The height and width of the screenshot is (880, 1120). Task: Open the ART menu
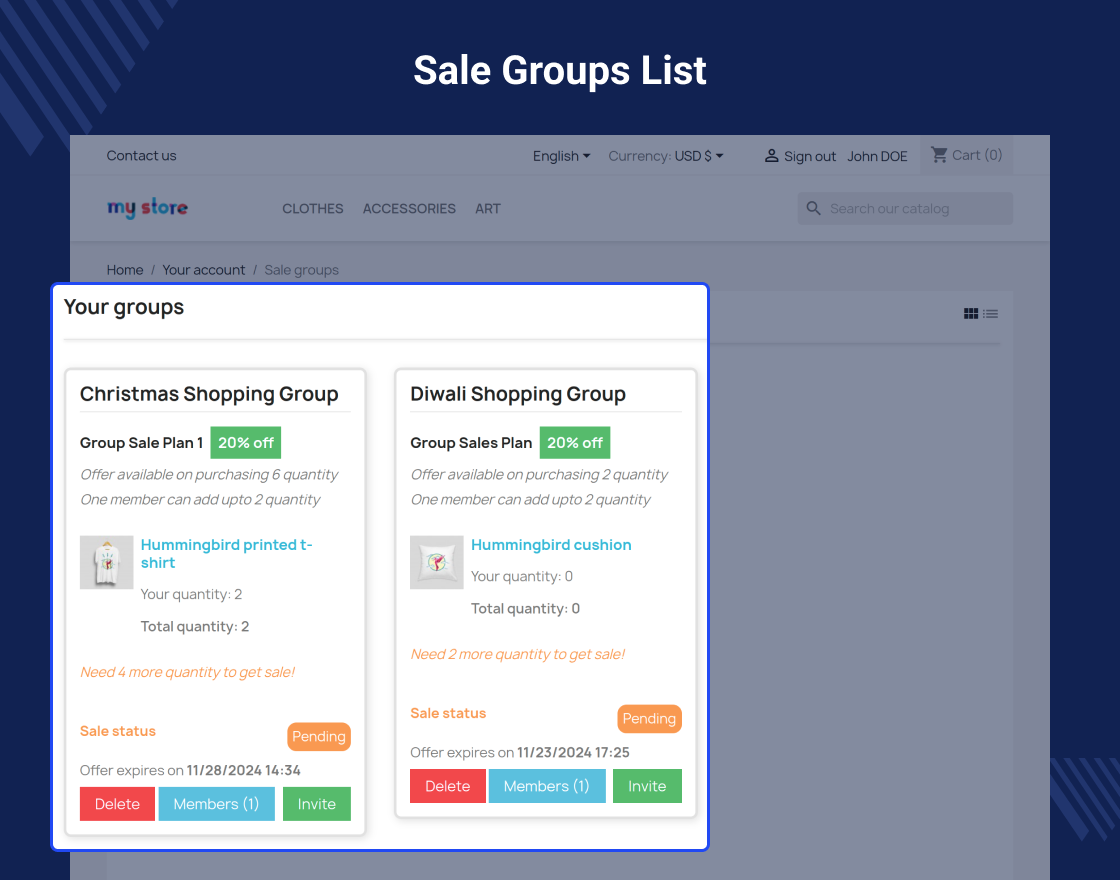(488, 209)
